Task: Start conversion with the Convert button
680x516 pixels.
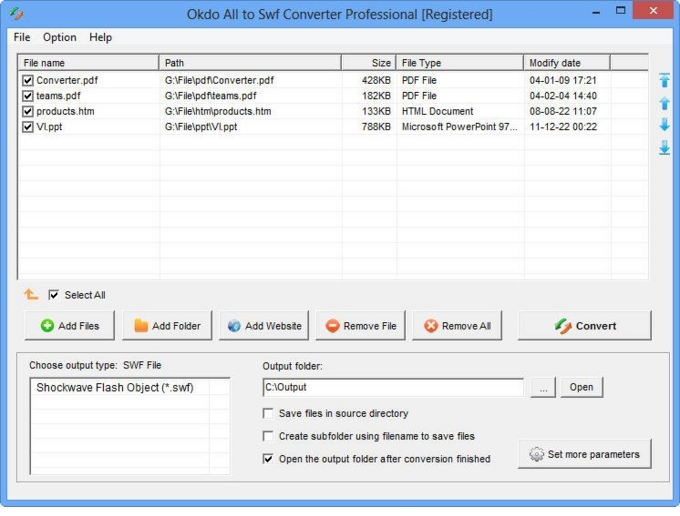Action: [585, 325]
